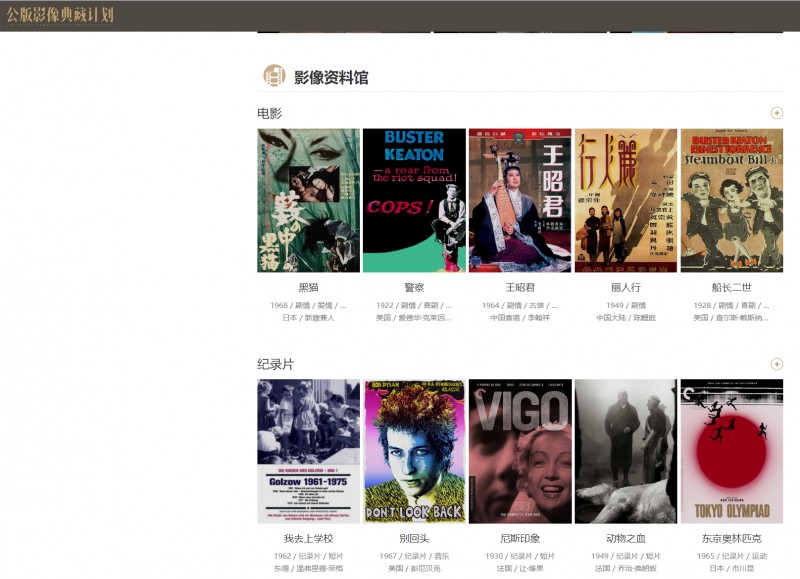
Task: Click the film reel icon beside 影像资料馆
Action: (274, 76)
